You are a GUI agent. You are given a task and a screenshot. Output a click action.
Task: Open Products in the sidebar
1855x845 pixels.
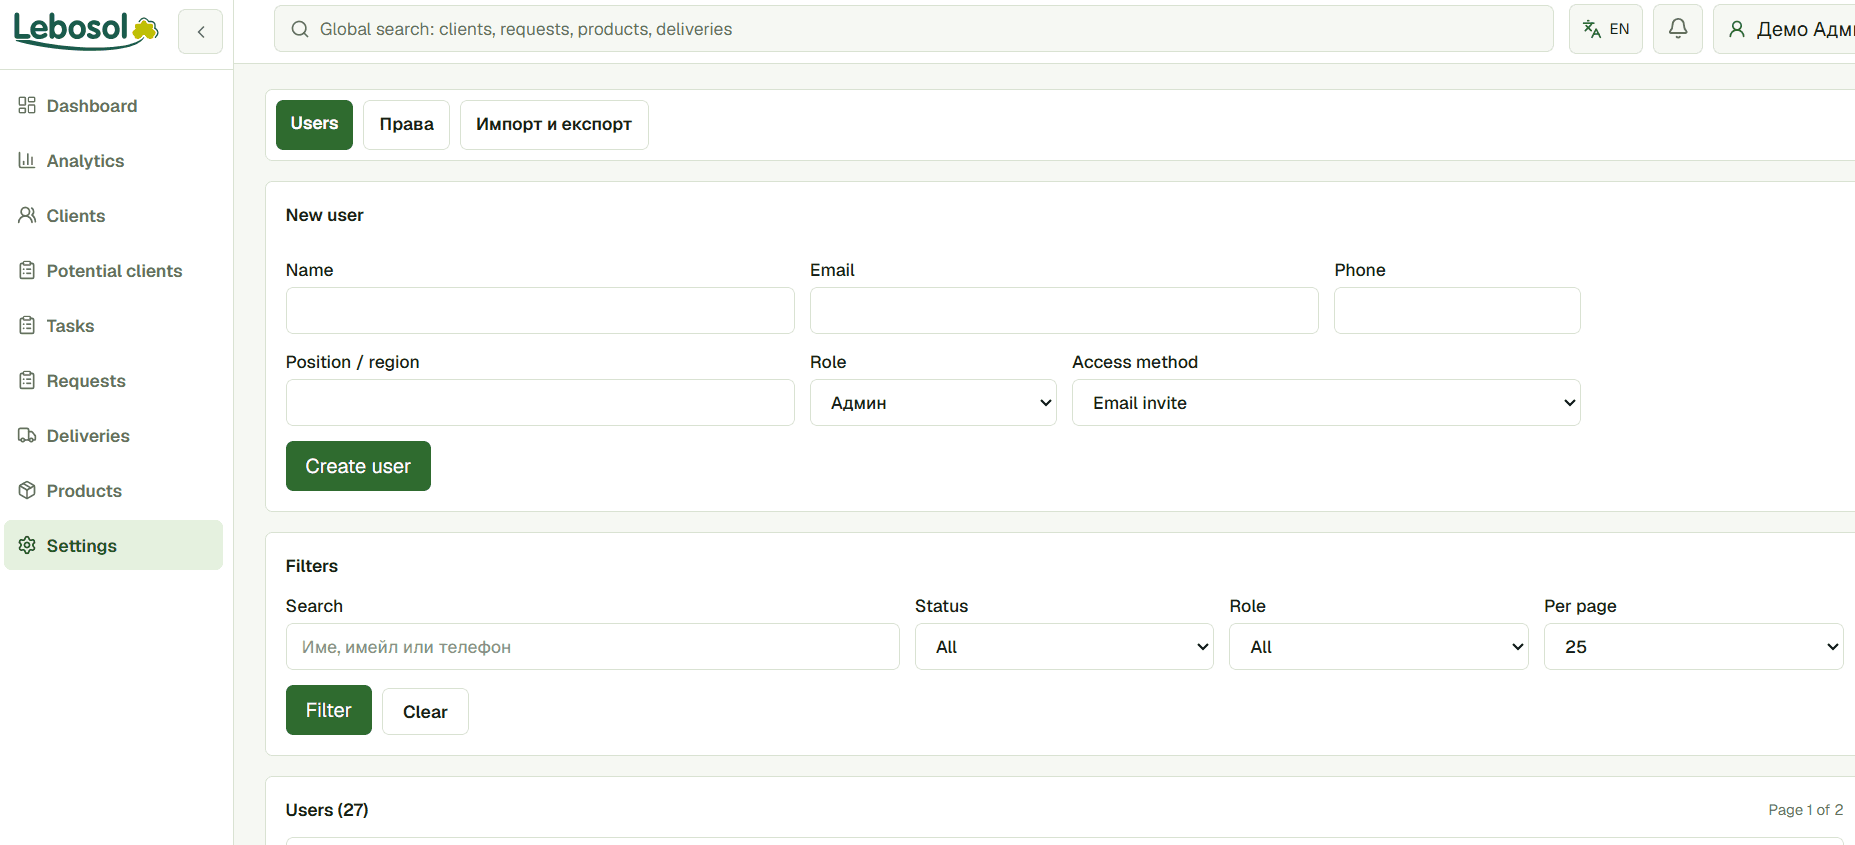[113, 490]
